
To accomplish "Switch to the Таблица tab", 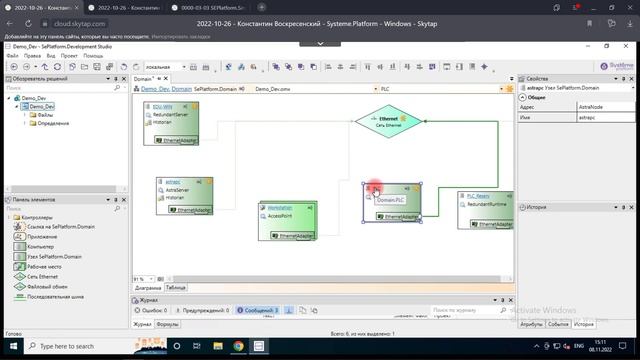I will point(176,288).
